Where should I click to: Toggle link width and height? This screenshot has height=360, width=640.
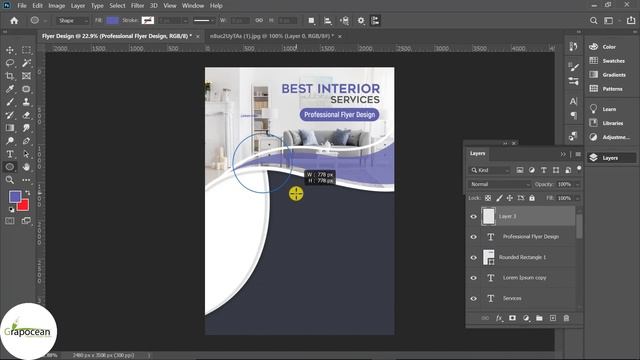pyautogui.click(x=259, y=20)
